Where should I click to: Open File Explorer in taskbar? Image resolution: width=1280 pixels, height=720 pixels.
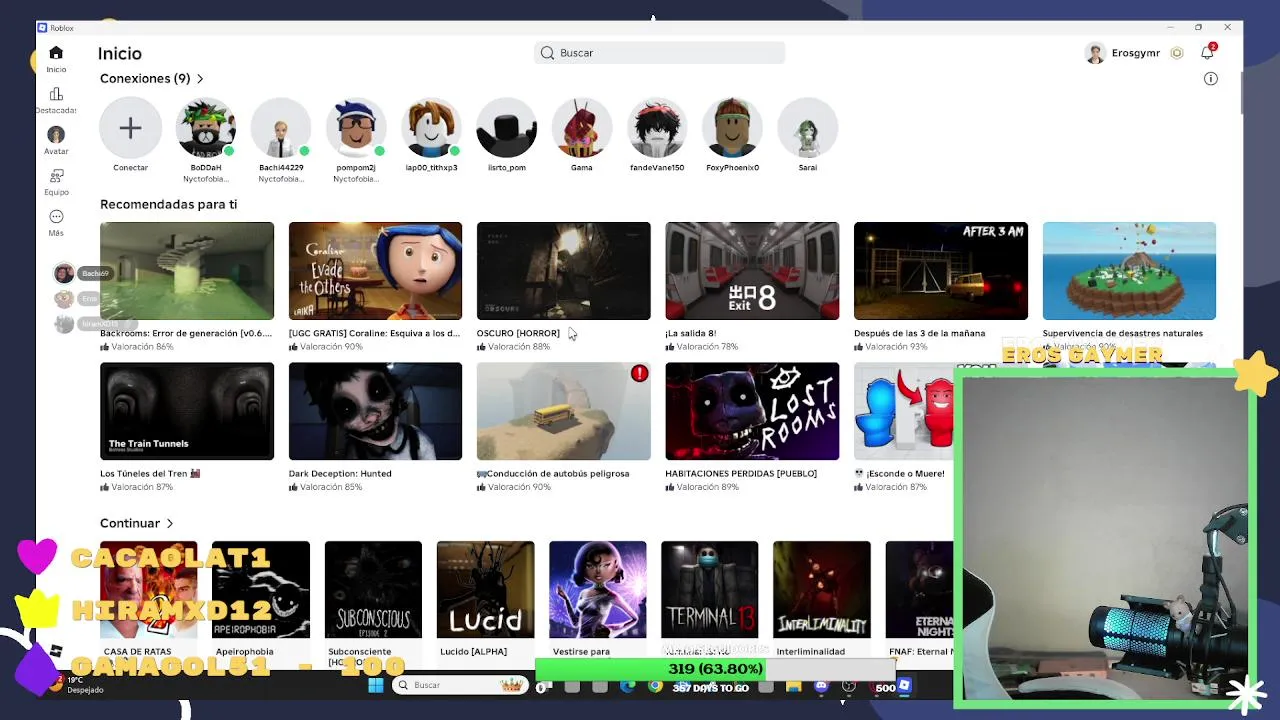pos(793,686)
